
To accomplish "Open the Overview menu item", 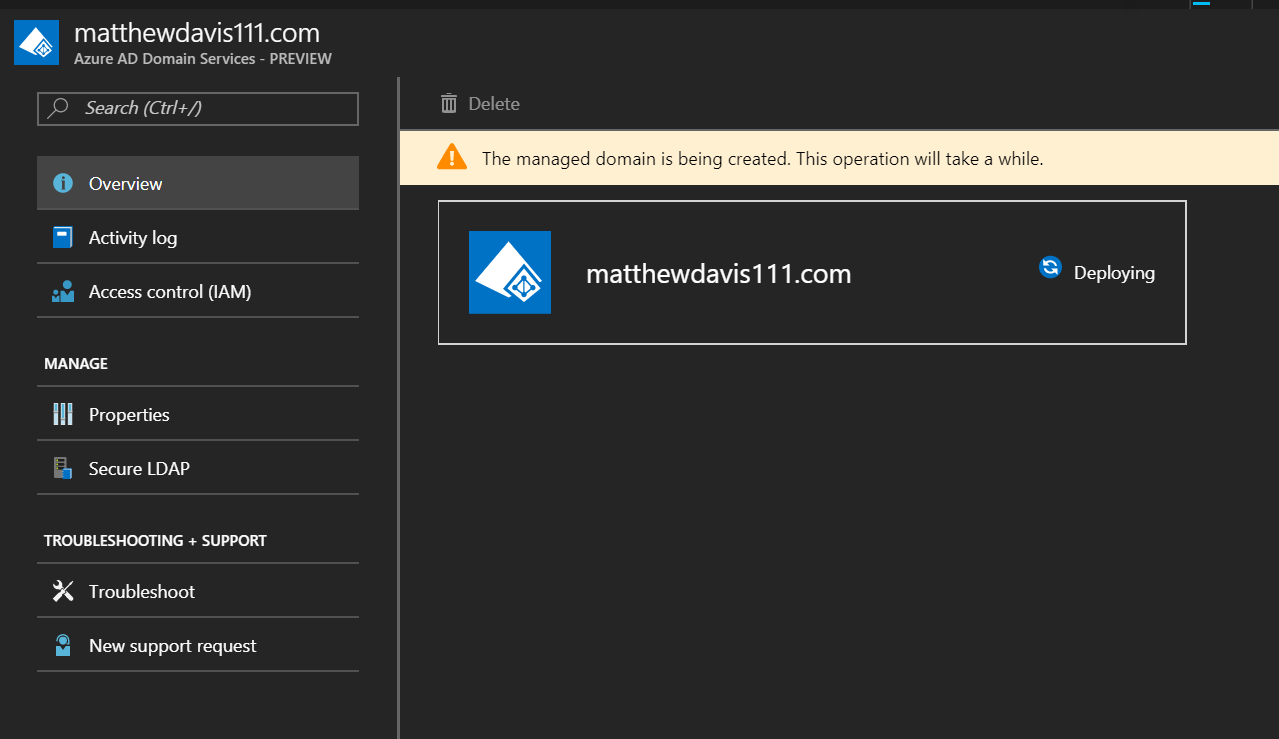I will [x=198, y=183].
